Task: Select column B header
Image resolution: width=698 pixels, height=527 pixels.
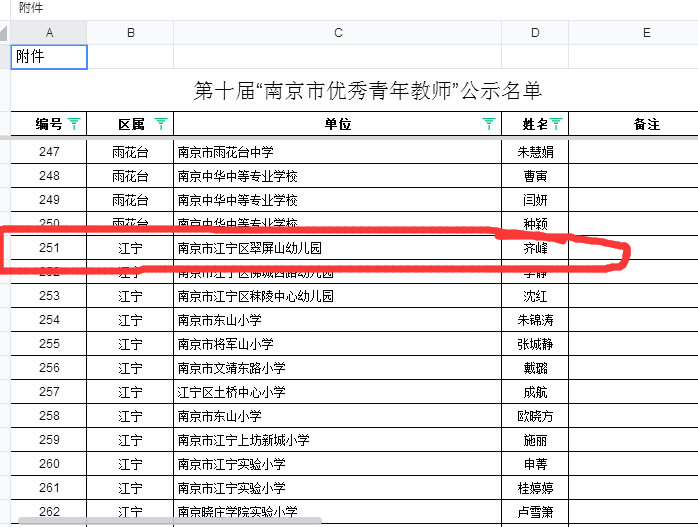Action: coord(130,33)
